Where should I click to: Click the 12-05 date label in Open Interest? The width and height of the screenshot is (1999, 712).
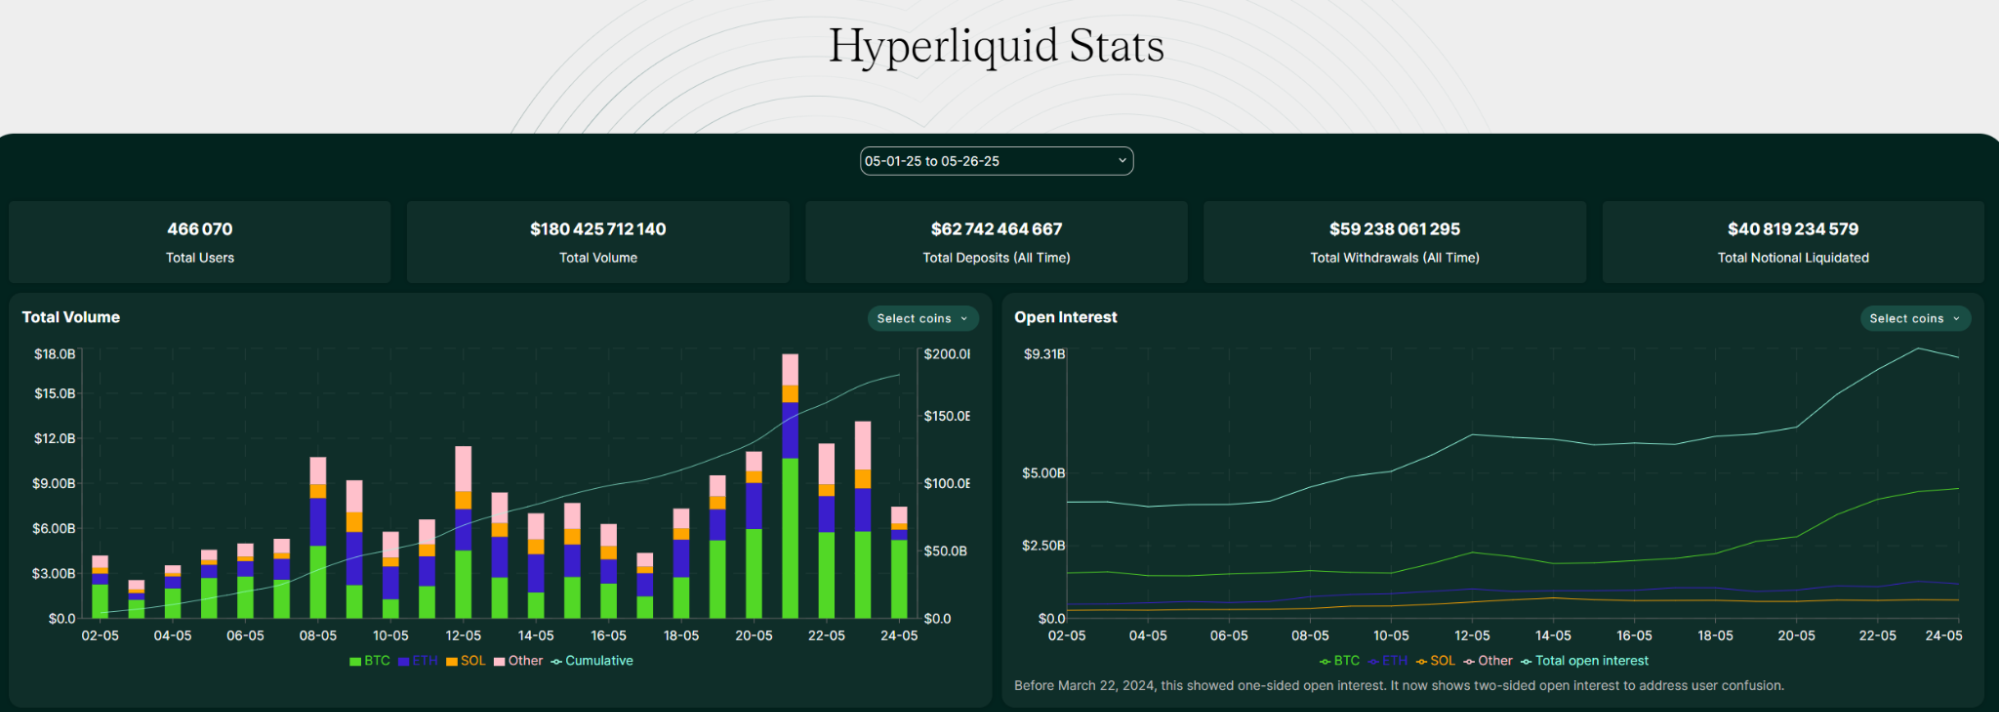pos(1472,635)
